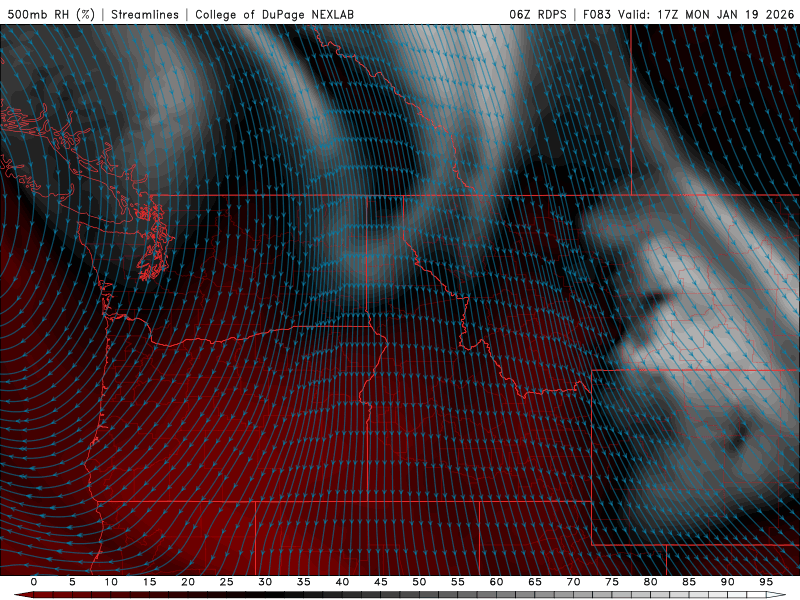Click the "30" value on the colorbar
This screenshot has height=600, width=800.
265,582
